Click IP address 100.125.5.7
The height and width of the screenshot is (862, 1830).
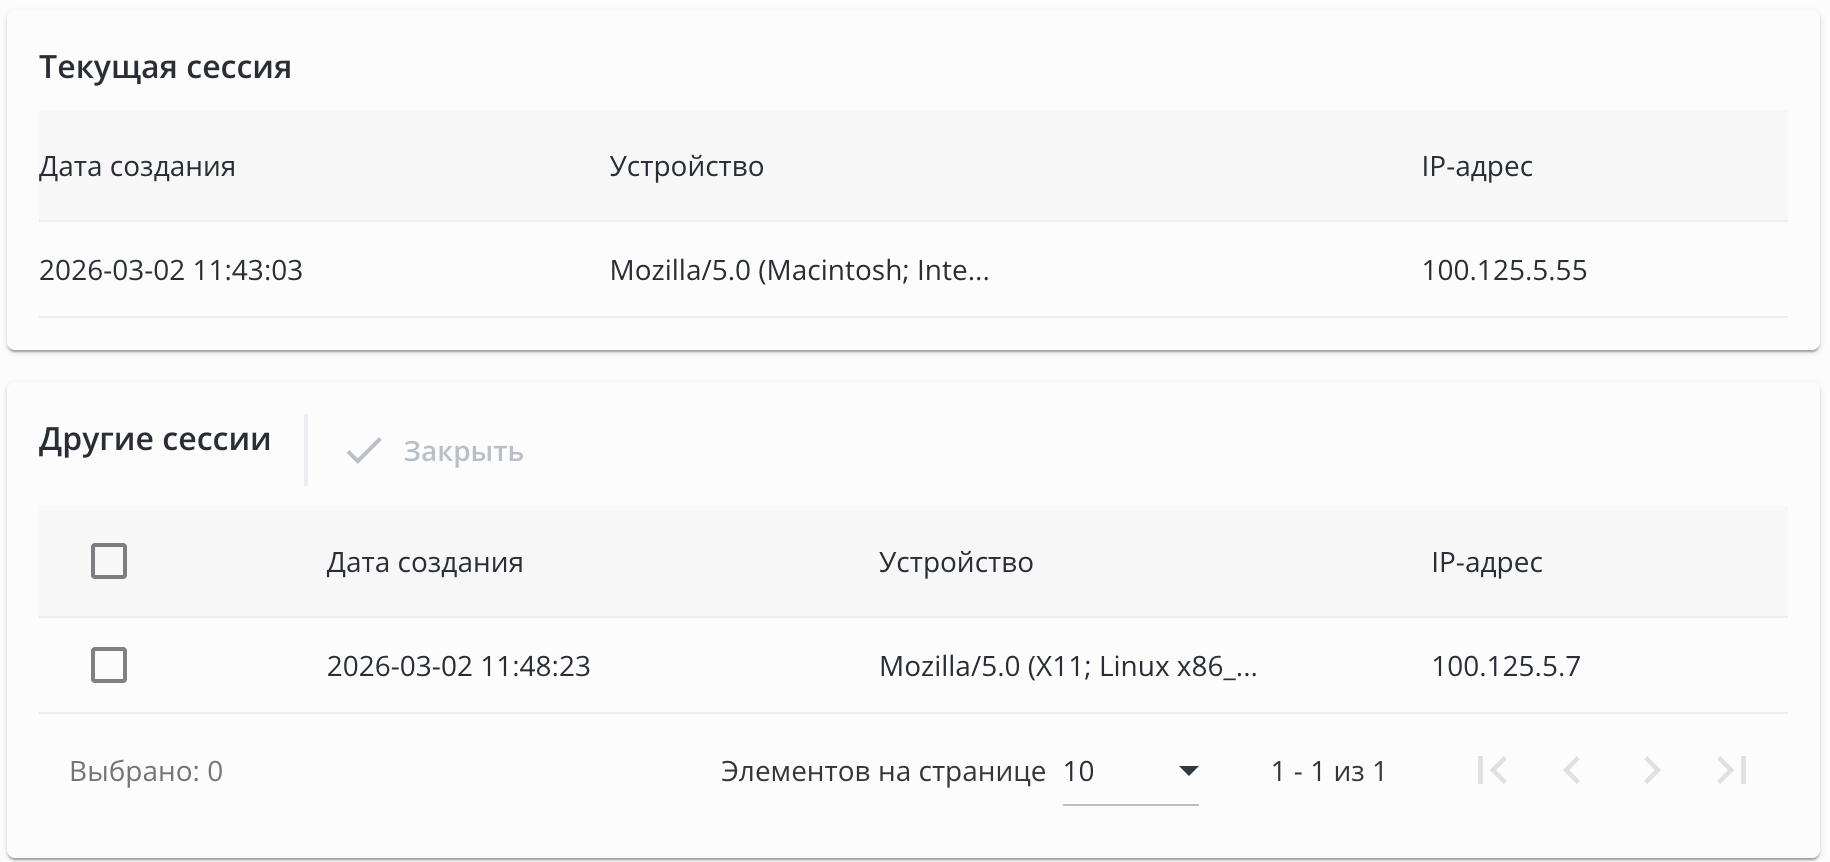click(1505, 666)
